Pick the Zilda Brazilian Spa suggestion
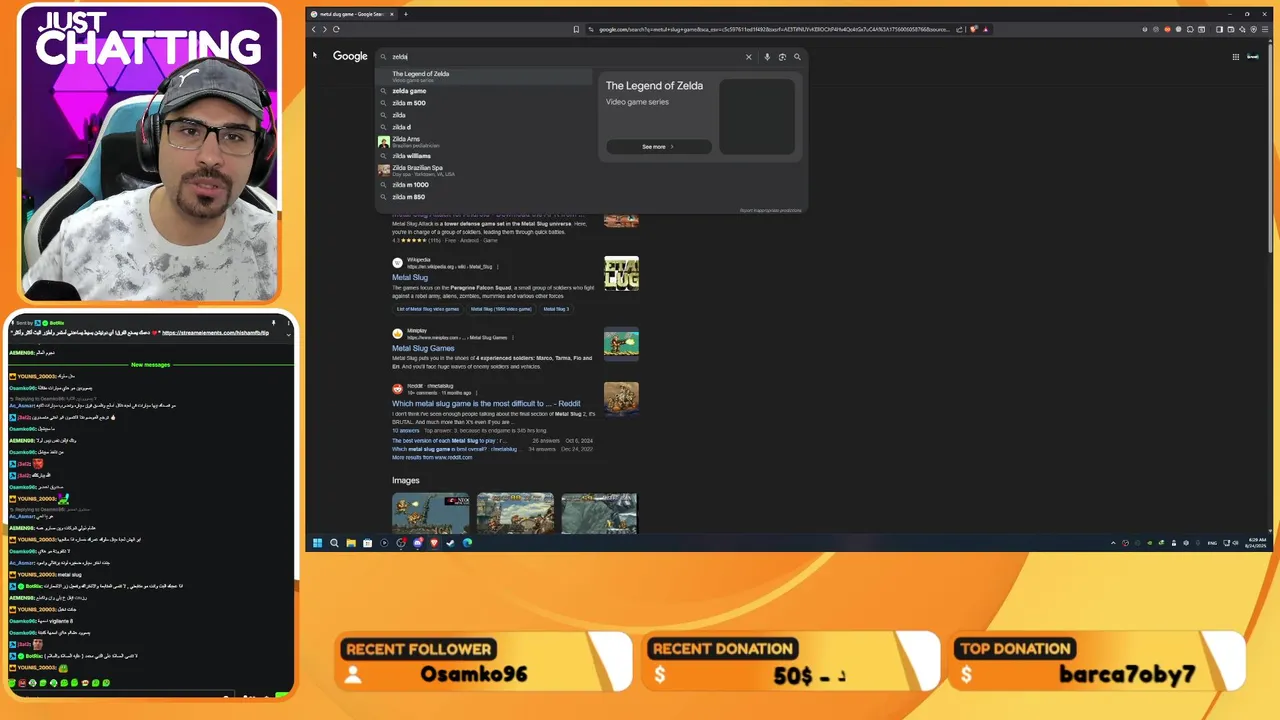The image size is (1280, 720). point(484,170)
